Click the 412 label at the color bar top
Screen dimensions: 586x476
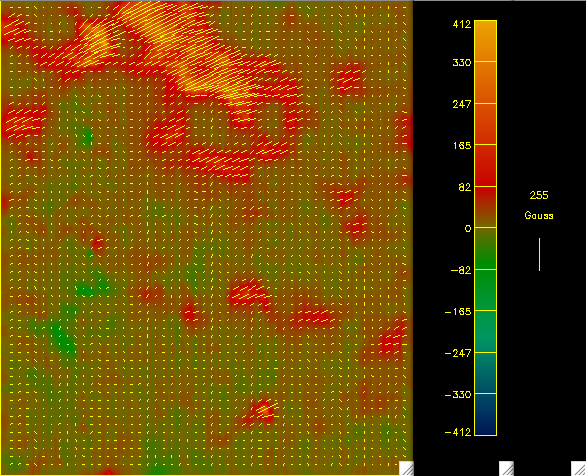click(x=462, y=25)
